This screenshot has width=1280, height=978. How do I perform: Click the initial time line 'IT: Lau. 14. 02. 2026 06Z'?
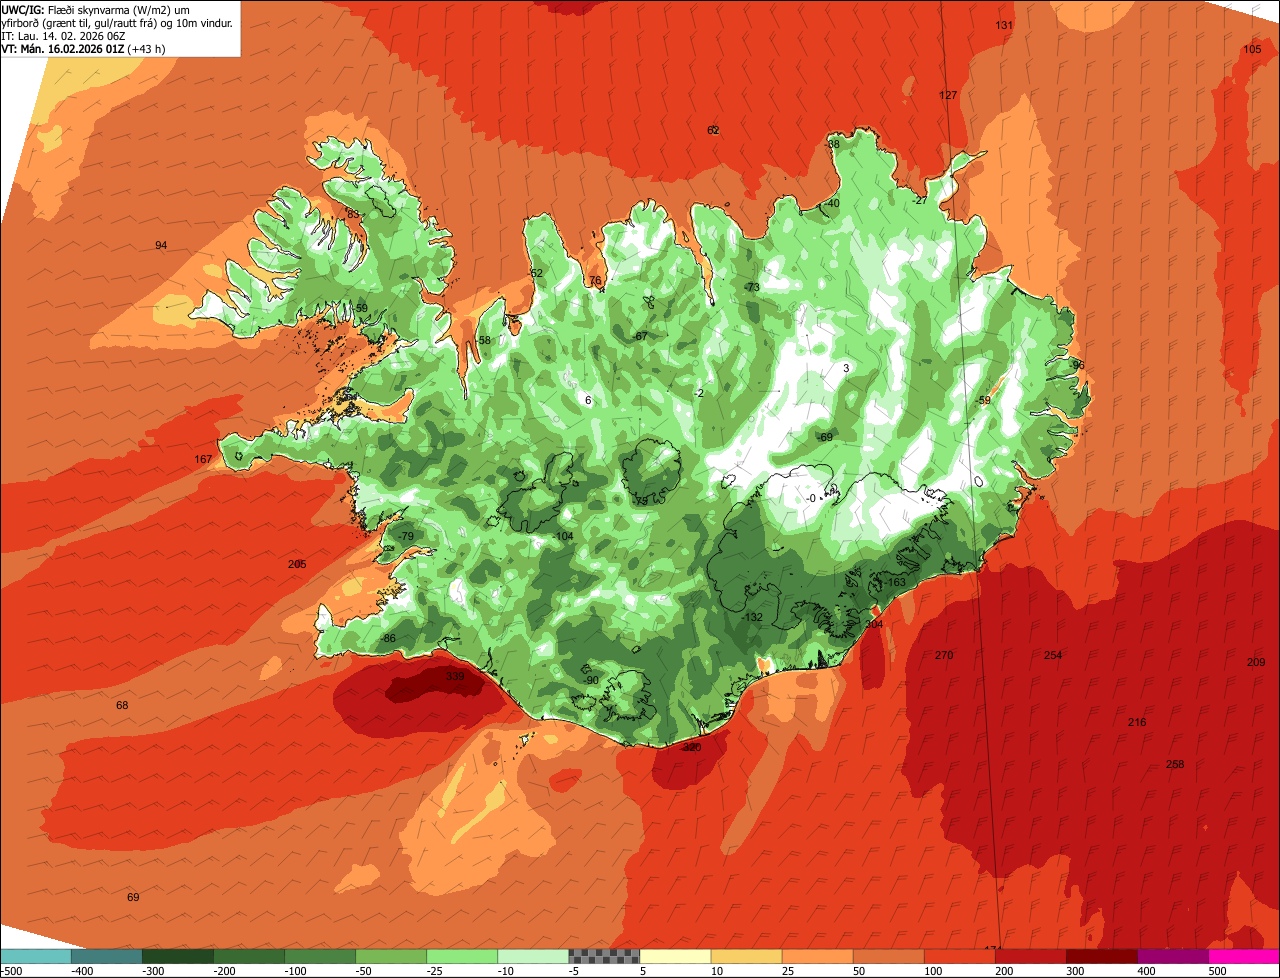pyautogui.click(x=62, y=35)
